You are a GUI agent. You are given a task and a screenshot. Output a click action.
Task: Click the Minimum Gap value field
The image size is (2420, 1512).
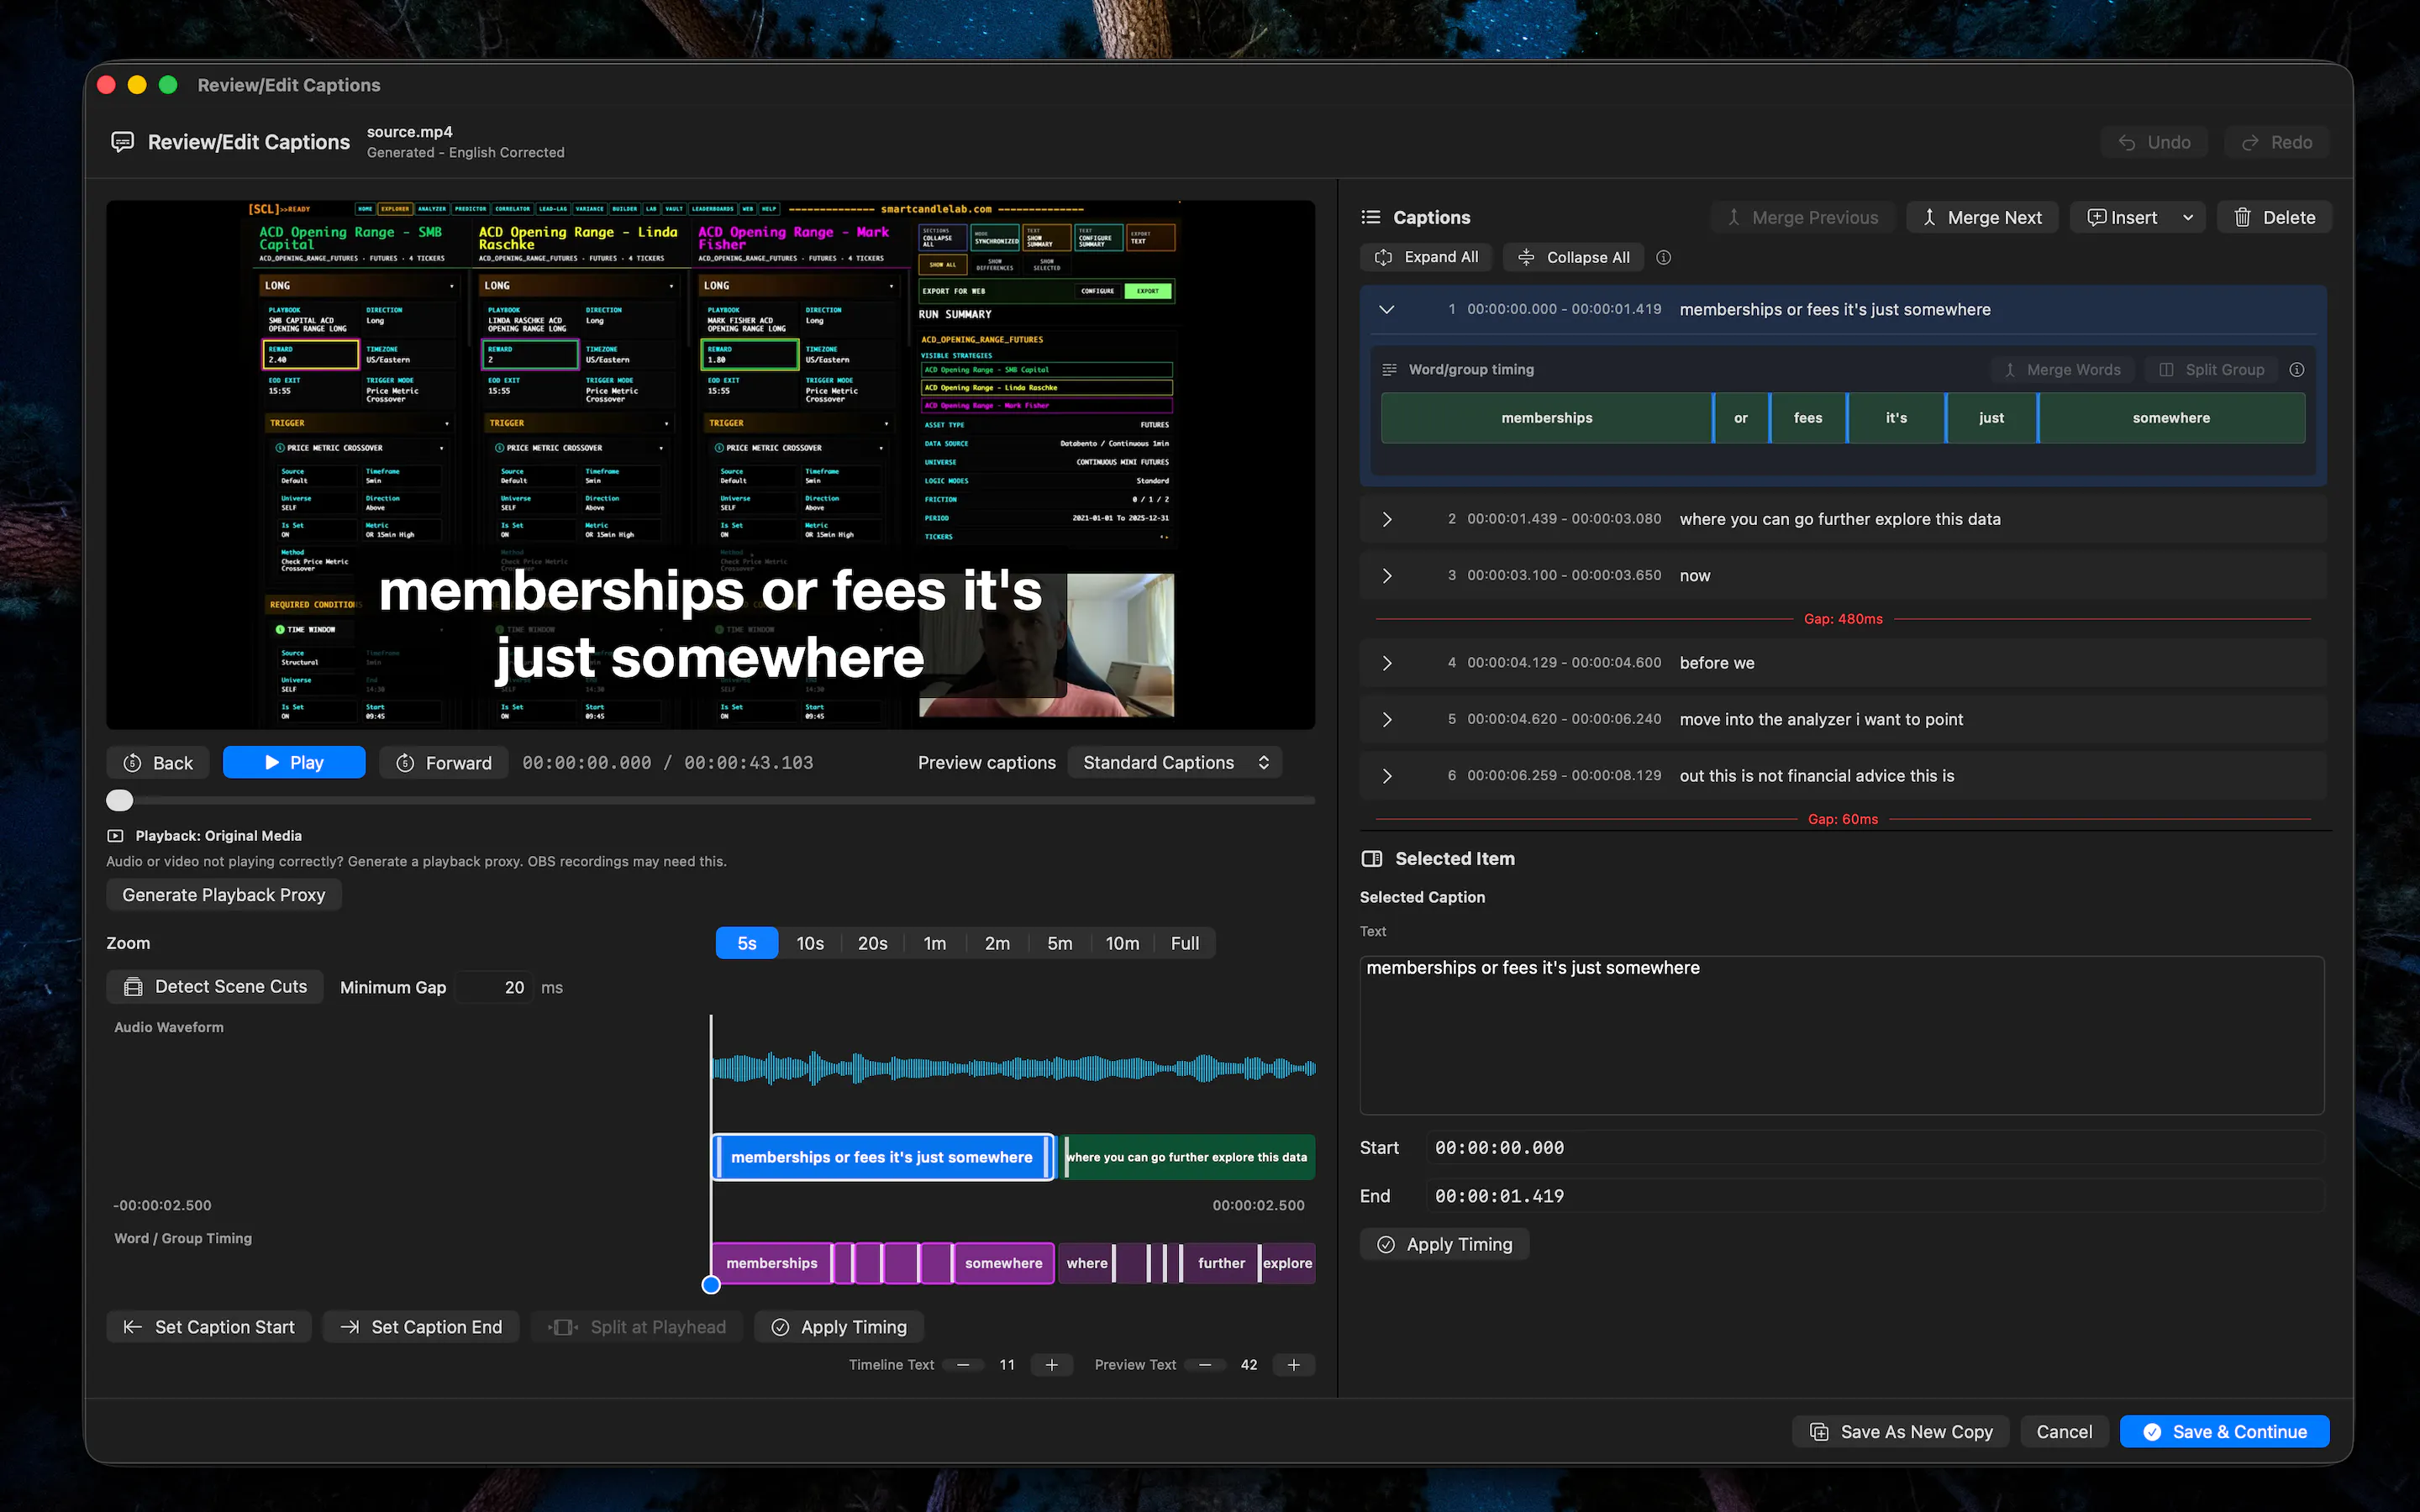point(494,987)
